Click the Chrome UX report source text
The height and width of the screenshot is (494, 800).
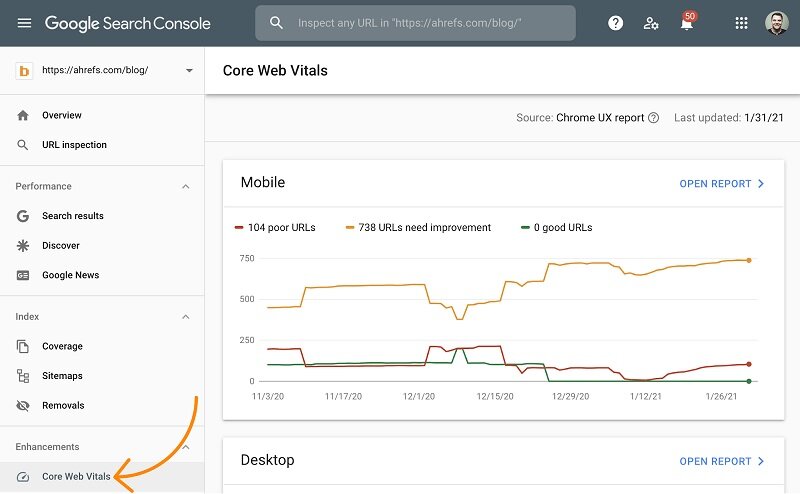[600, 118]
